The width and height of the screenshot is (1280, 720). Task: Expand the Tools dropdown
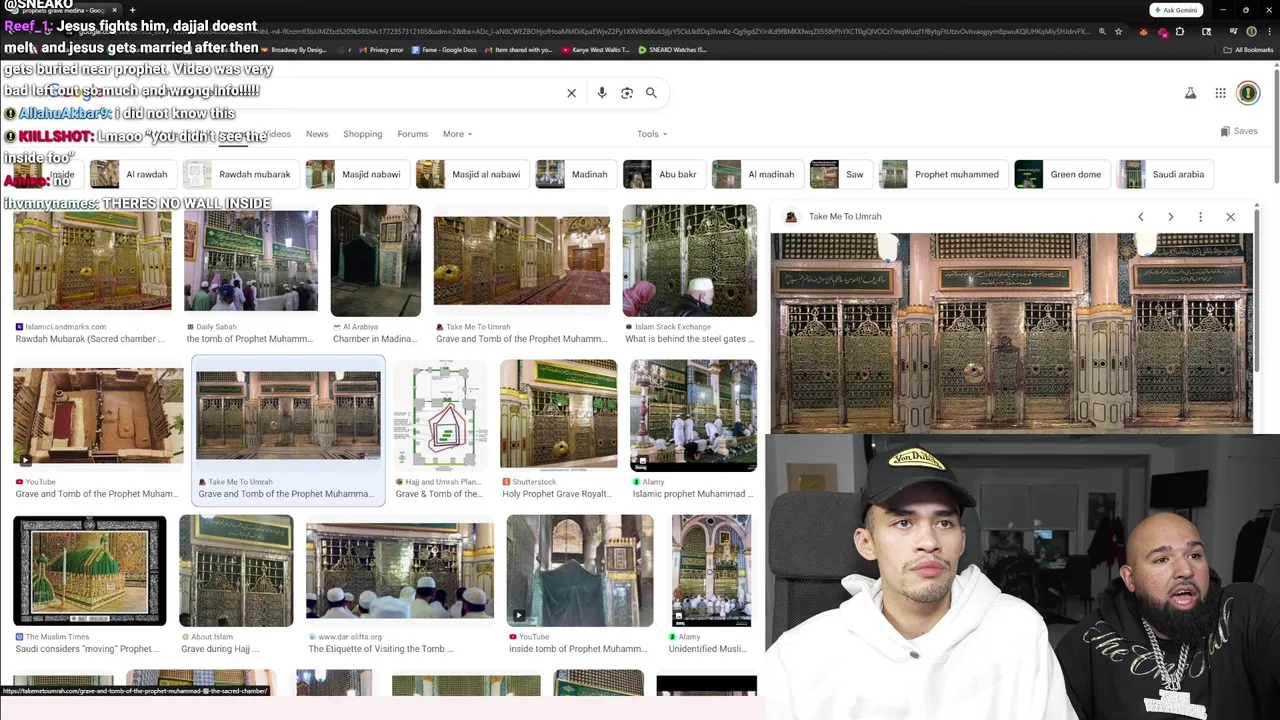652,134
